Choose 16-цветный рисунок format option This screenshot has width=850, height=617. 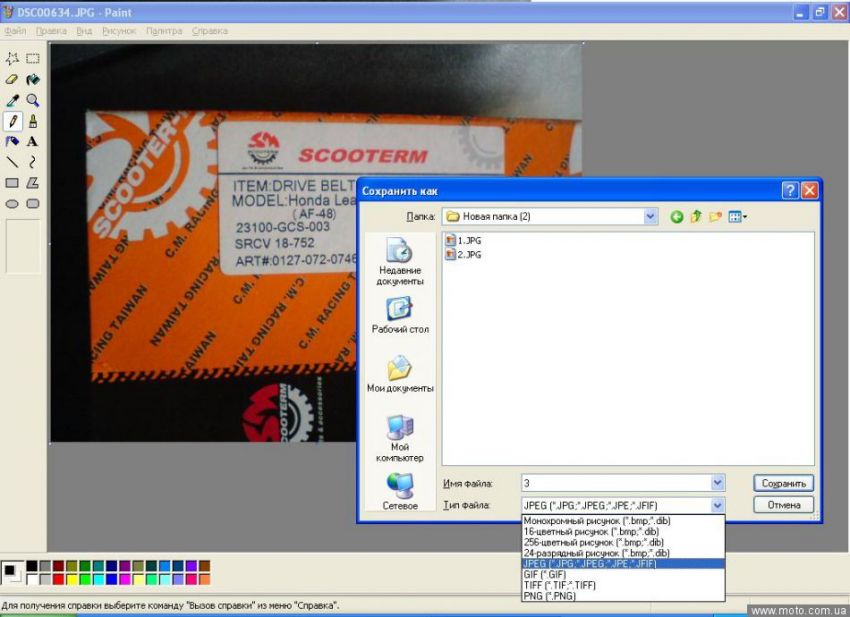623,531
